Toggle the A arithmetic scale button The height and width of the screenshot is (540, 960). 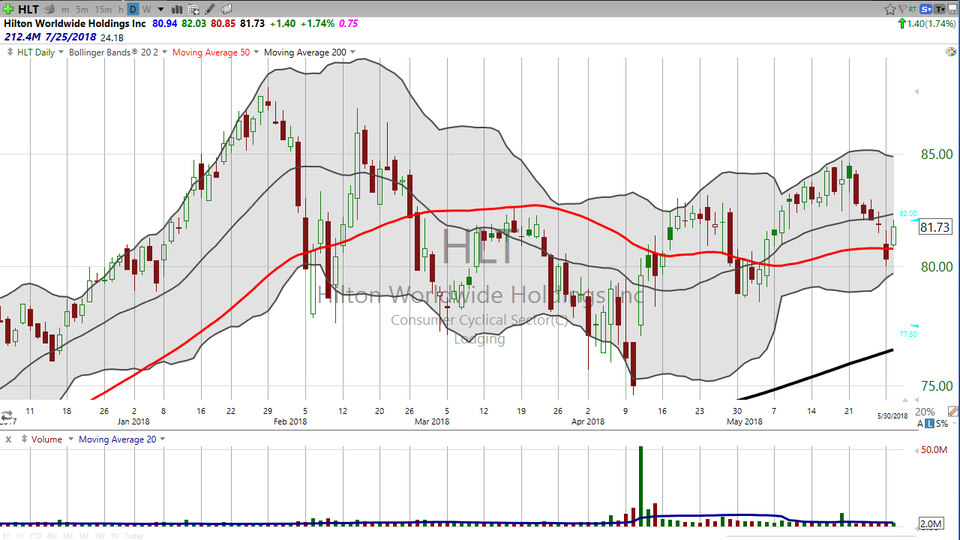pyautogui.click(x=919, y=424)
